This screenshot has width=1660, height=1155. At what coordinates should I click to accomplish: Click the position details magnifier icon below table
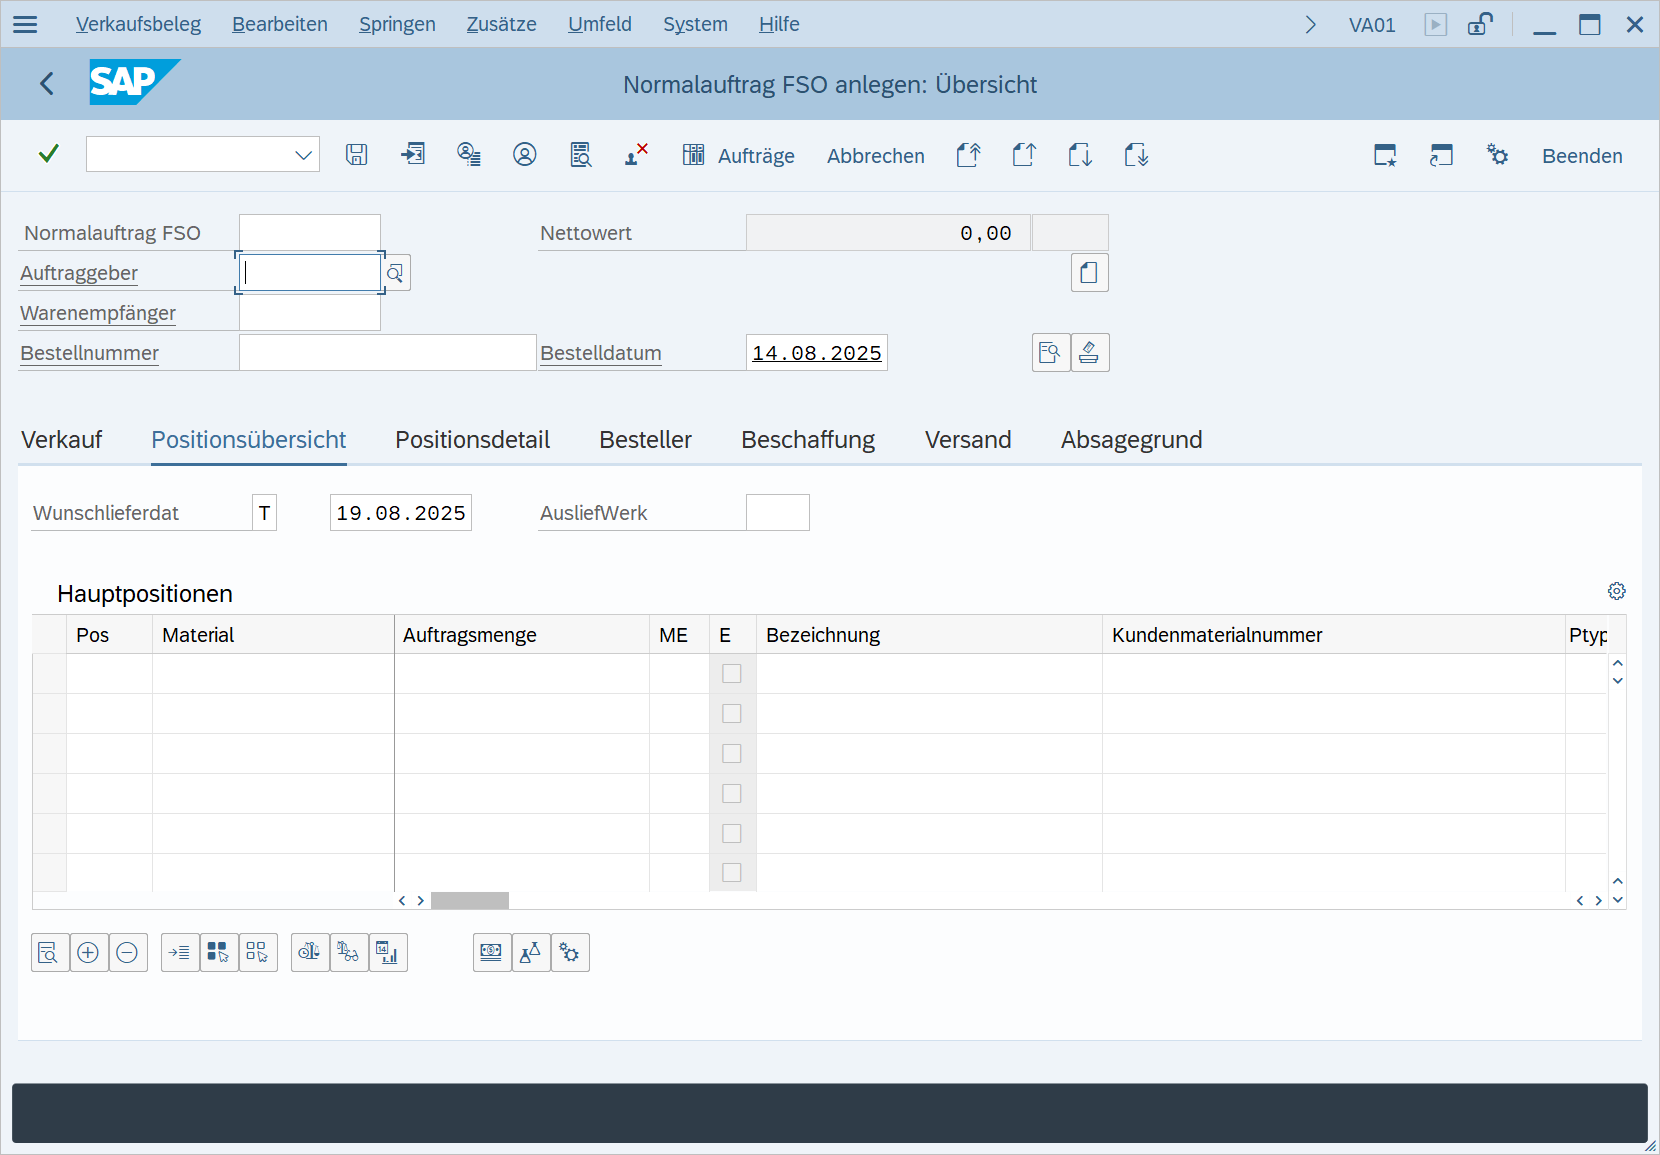[x=49, y=953]
